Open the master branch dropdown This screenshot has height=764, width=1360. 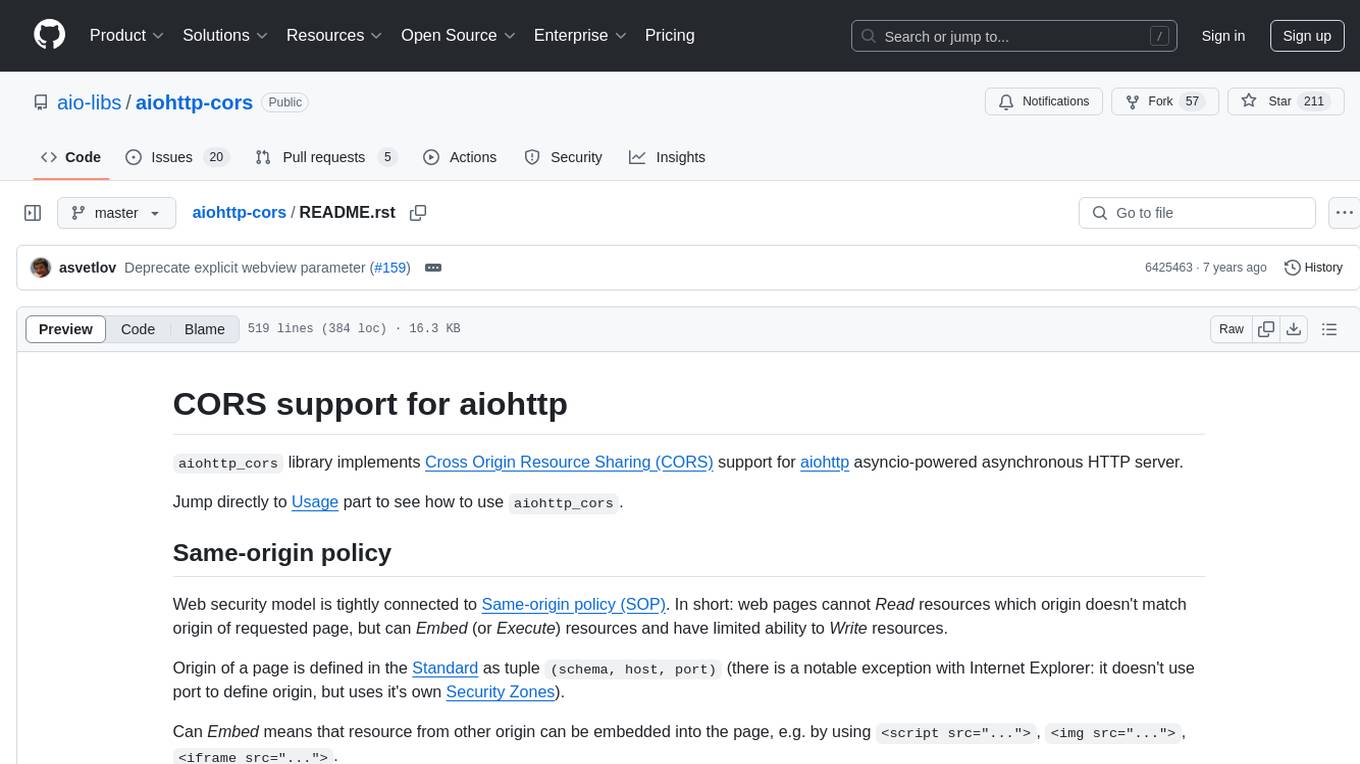tap(116, 213)
